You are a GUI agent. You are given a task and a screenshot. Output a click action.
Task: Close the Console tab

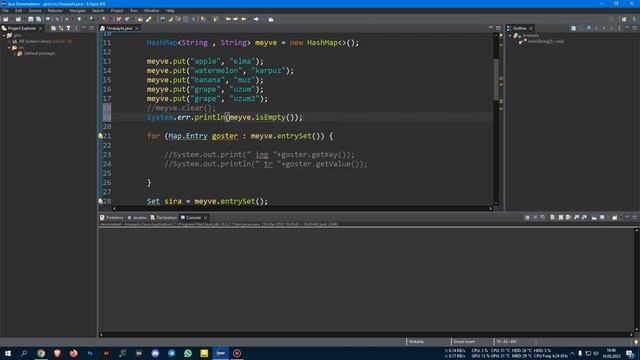click(x=205, y=218)
